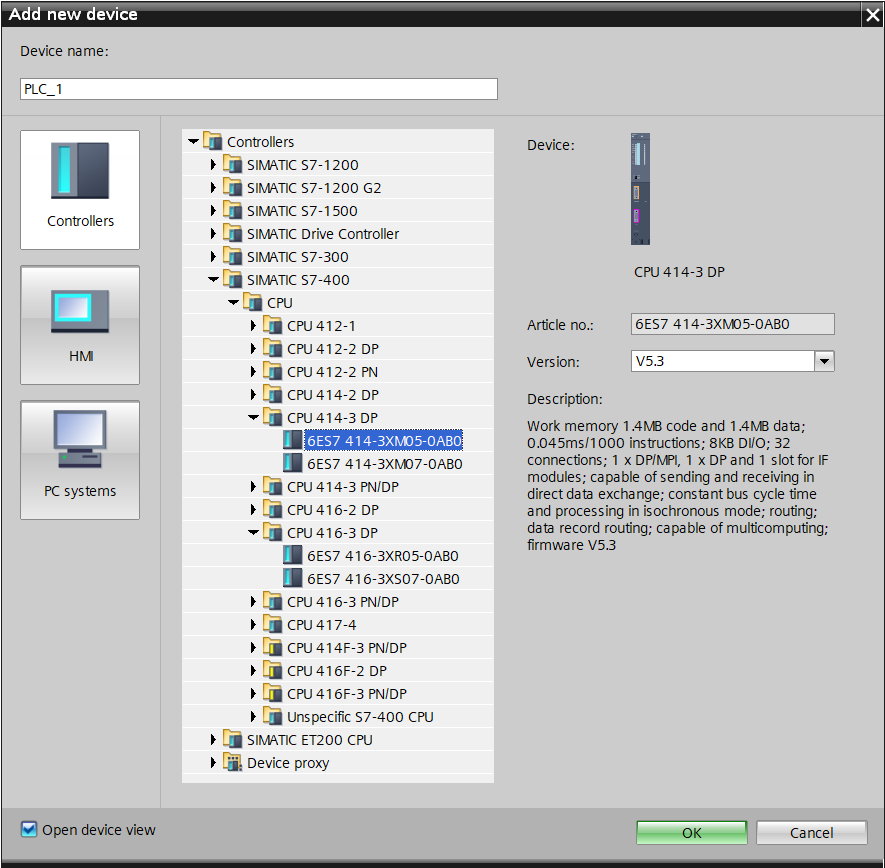Toggle the Open device view checkbox
The image size is (885, 868).
click(28, 829)
